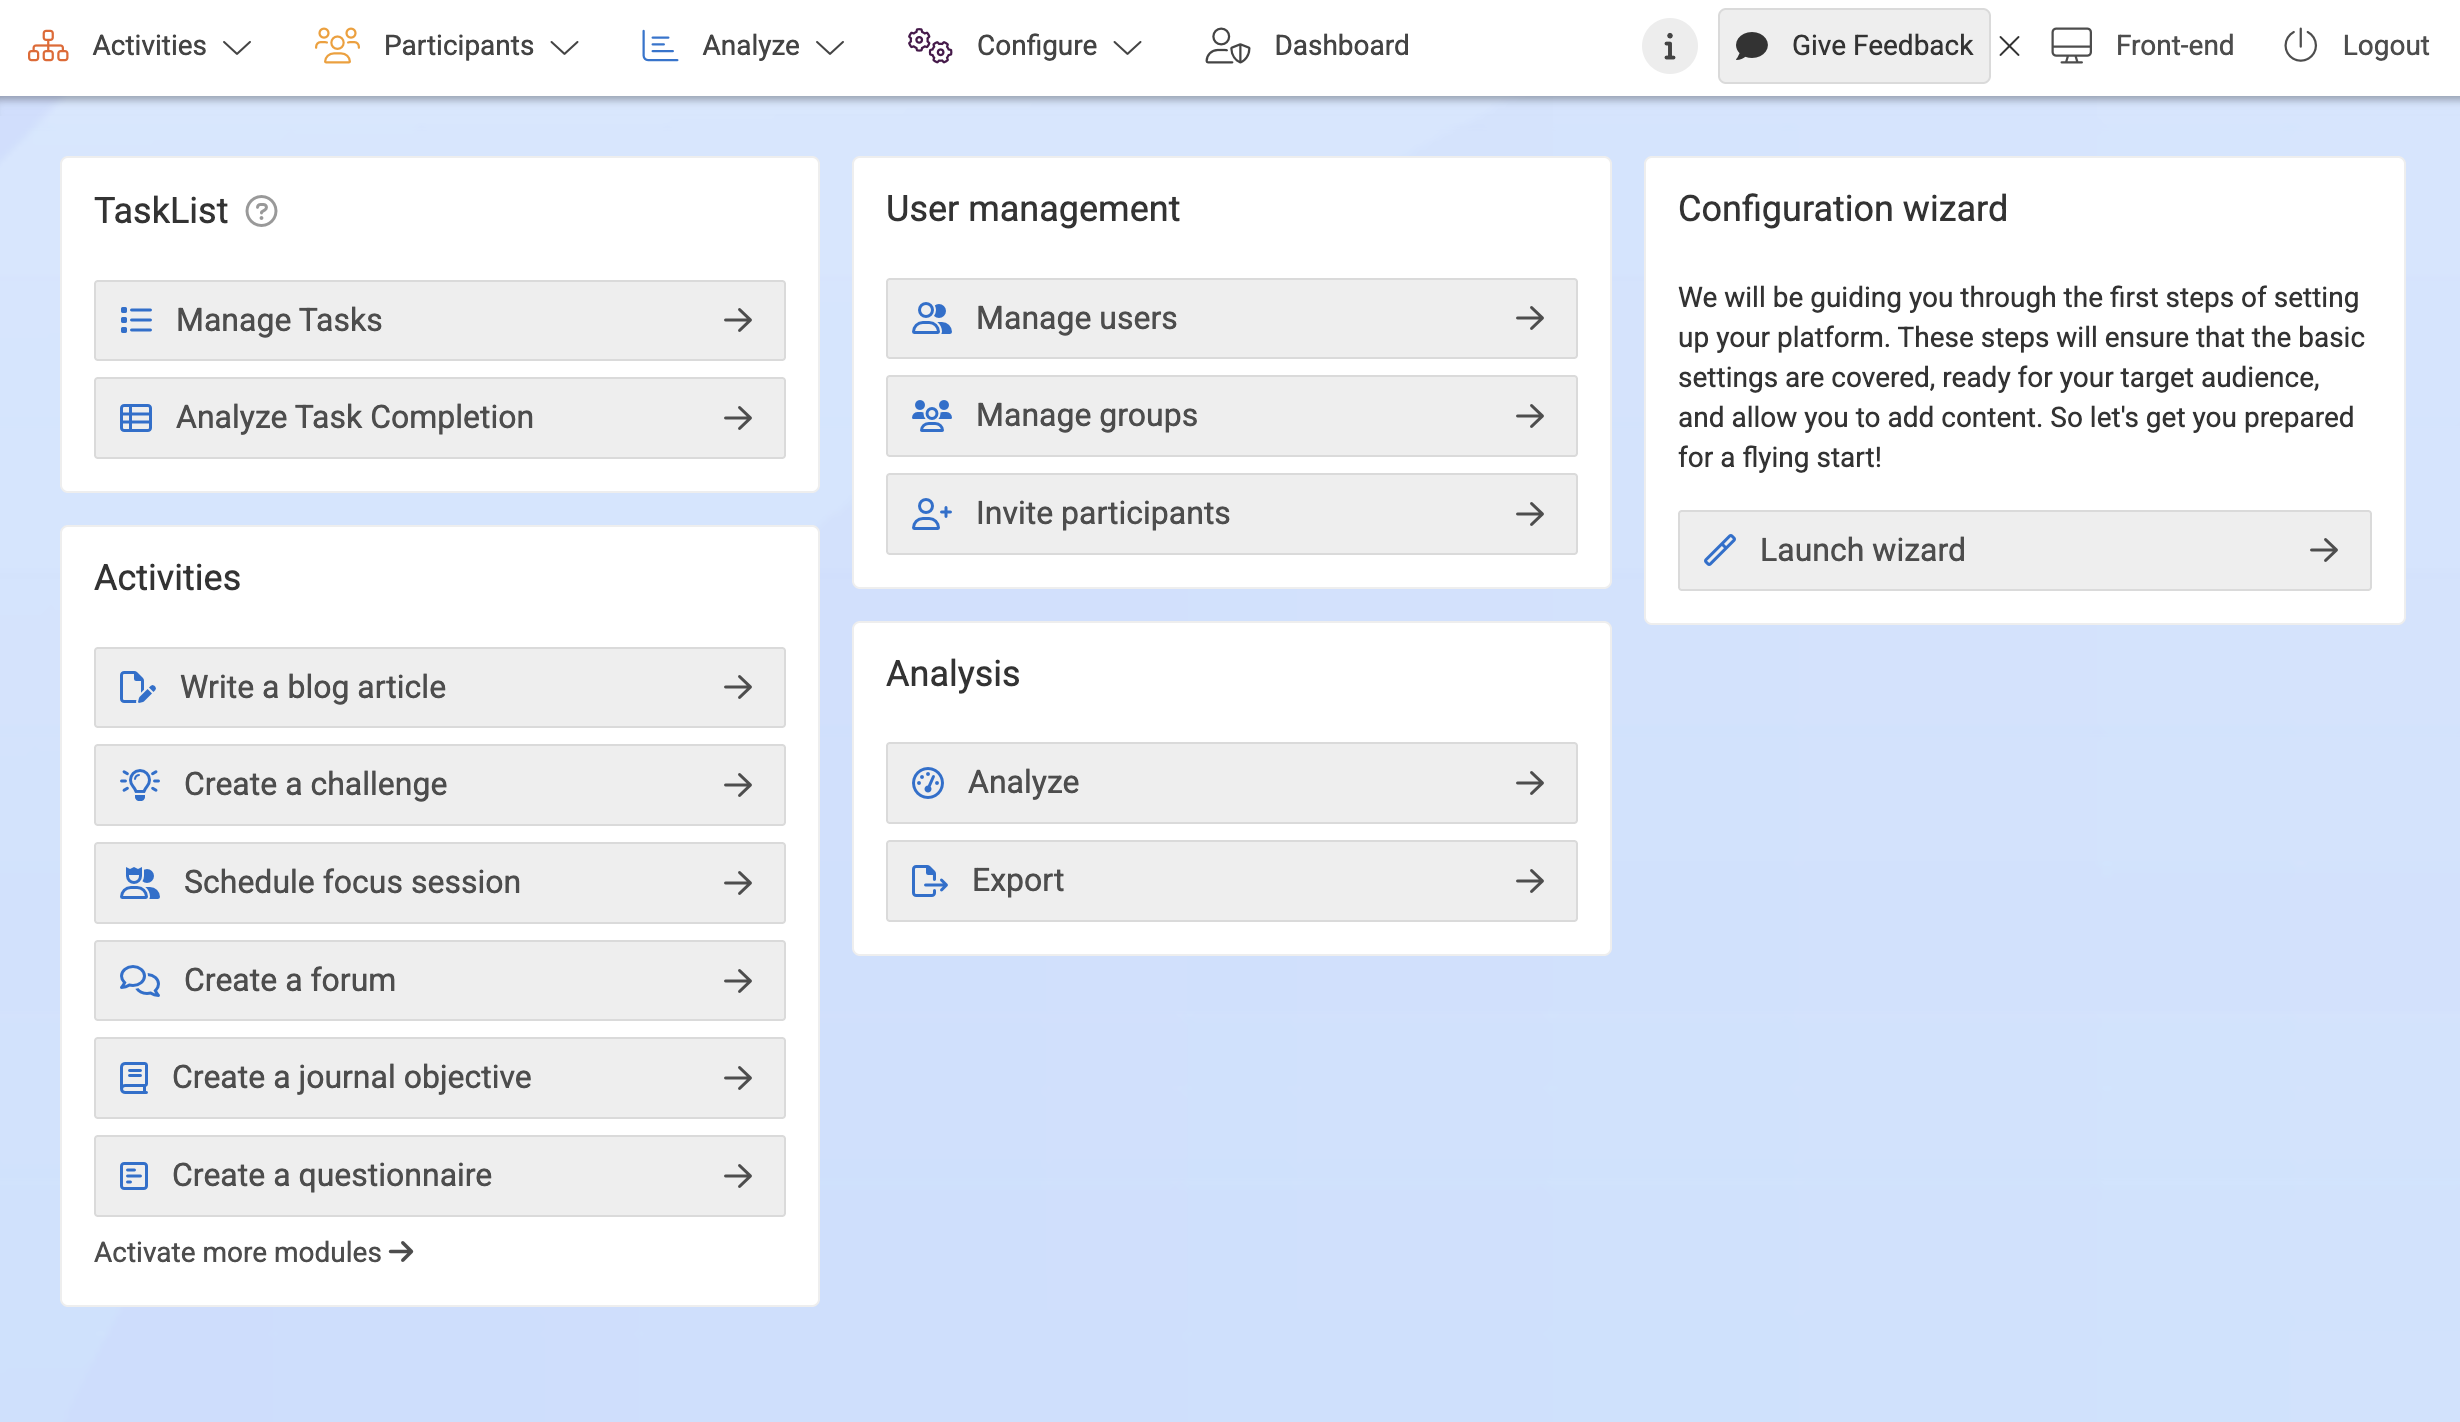Click the pencil icon beside Launch wizard
This screenshot has height=1422, width=2460.
point(1720,550)
